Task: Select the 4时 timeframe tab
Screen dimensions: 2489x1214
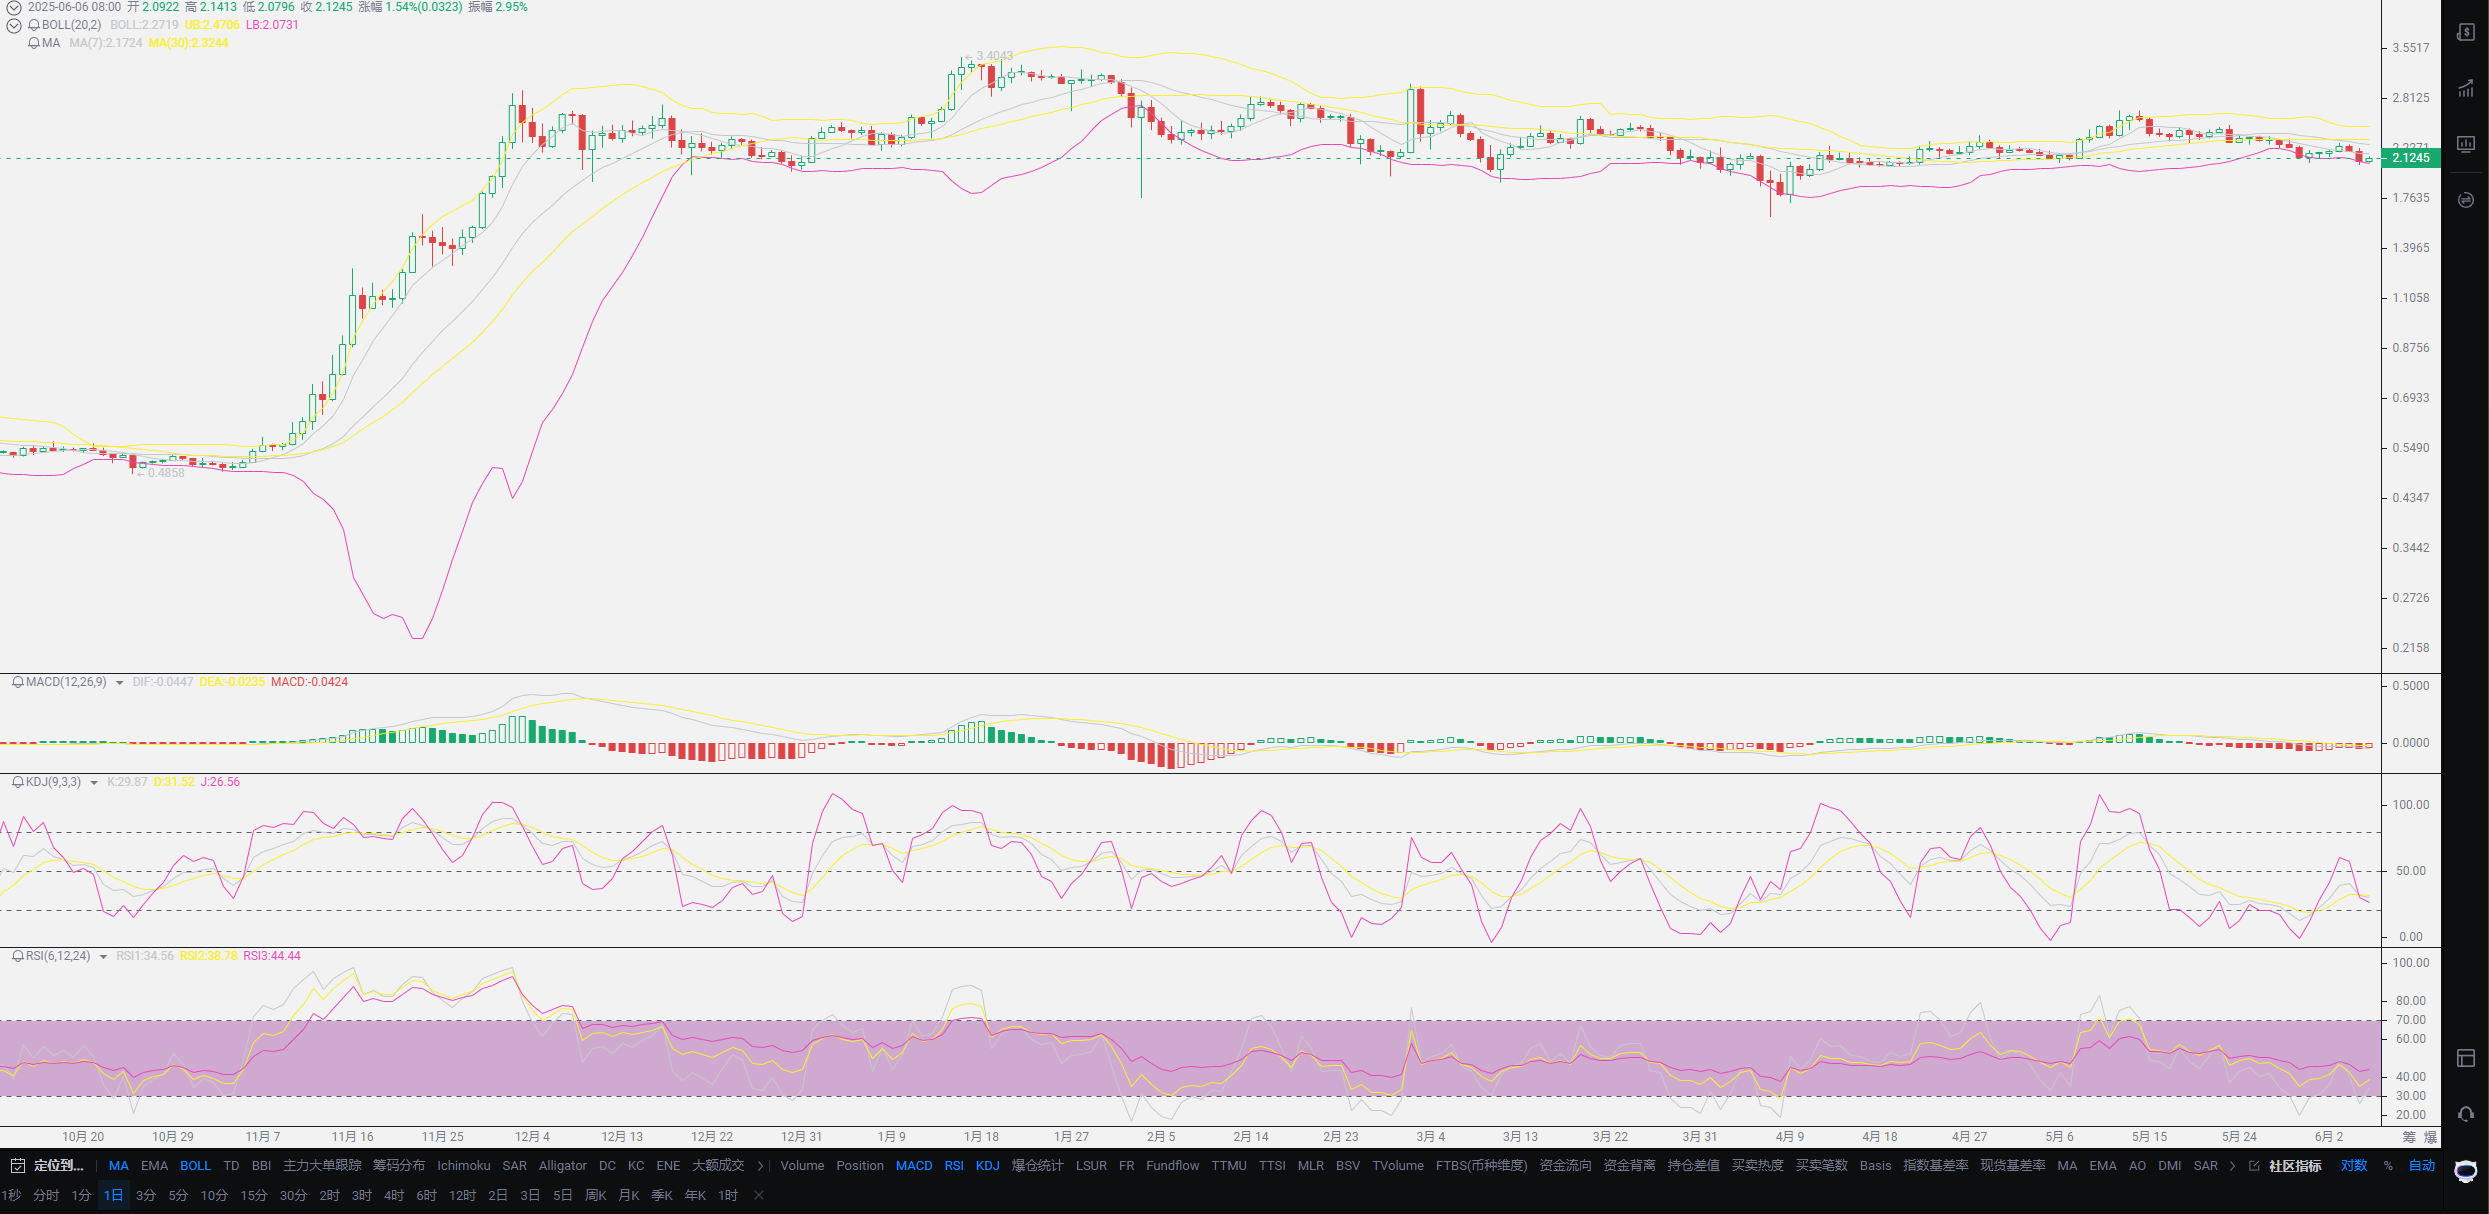Action: [x=394, y=1196]
